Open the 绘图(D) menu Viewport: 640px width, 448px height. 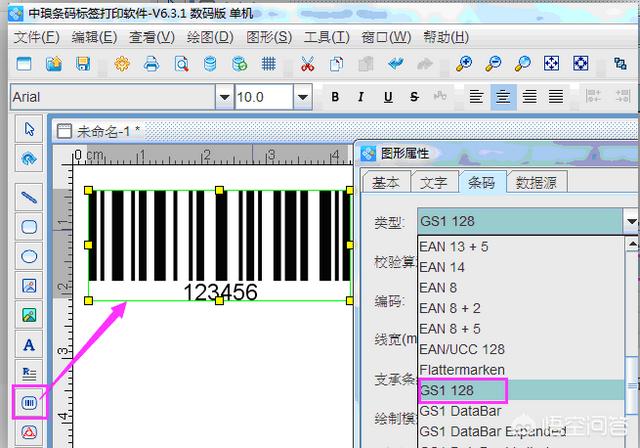point(210,38)
